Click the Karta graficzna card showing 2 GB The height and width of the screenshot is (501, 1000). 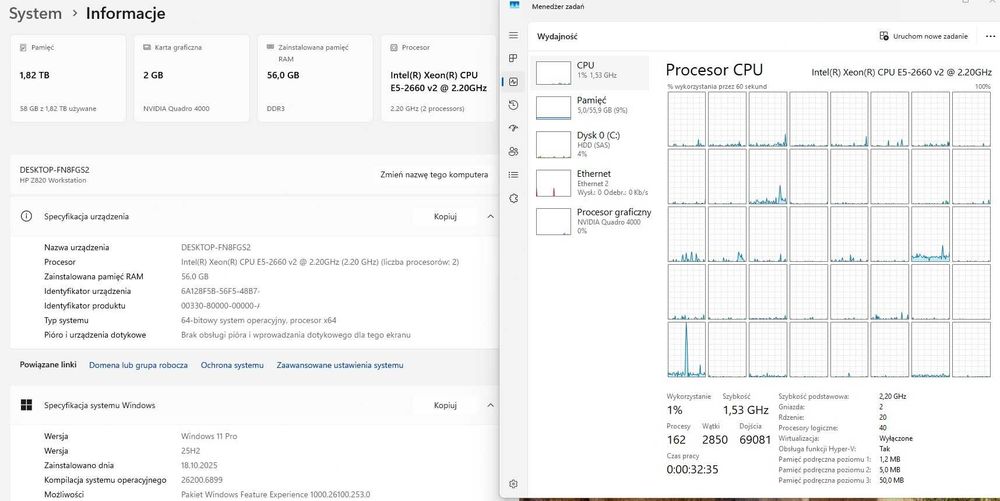click(192, 78)
